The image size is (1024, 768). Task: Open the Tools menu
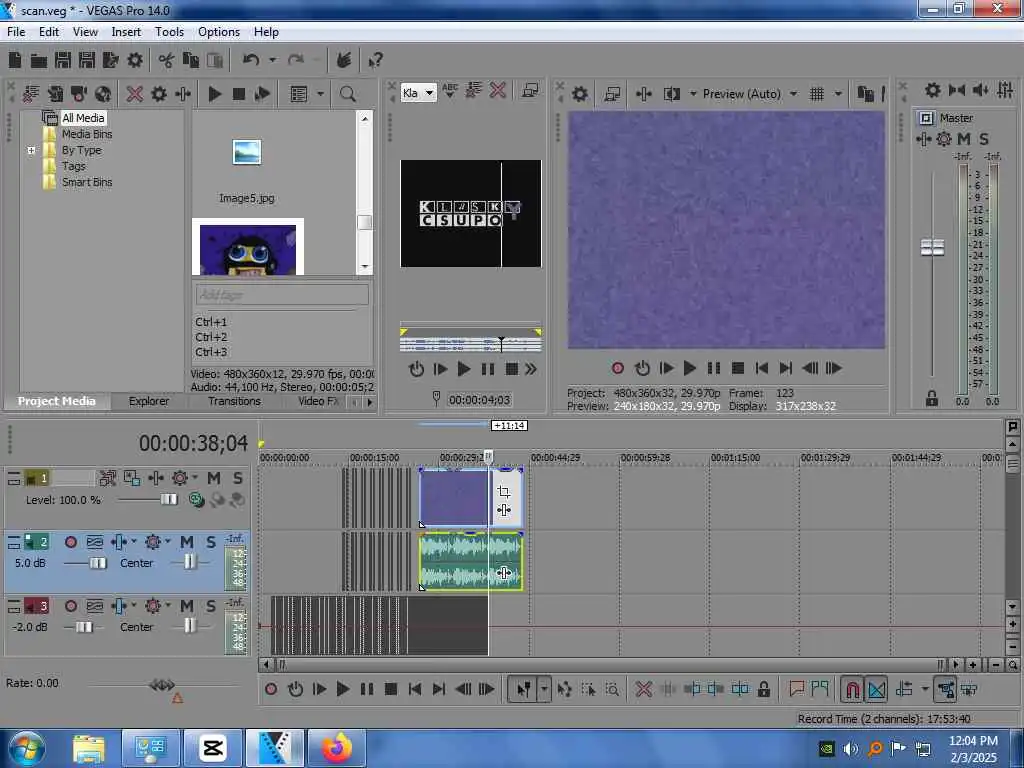coord(169,32)
